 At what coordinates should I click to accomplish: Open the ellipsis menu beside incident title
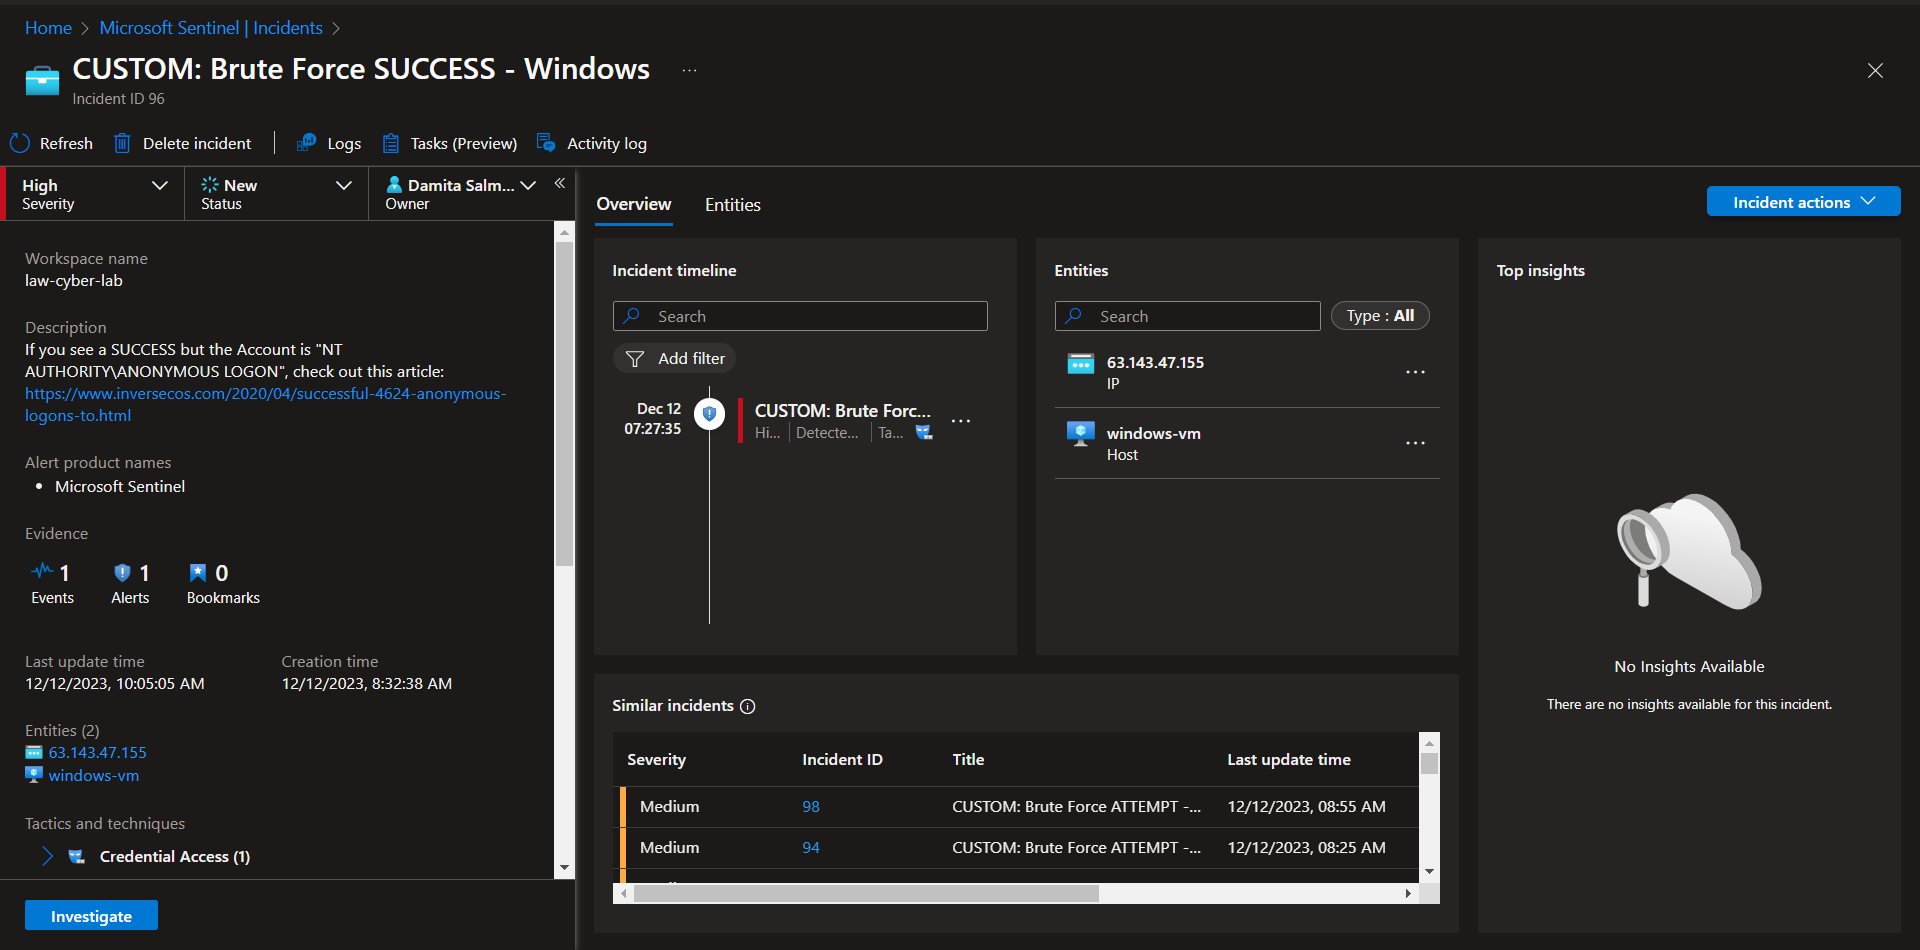coord(689,70)
